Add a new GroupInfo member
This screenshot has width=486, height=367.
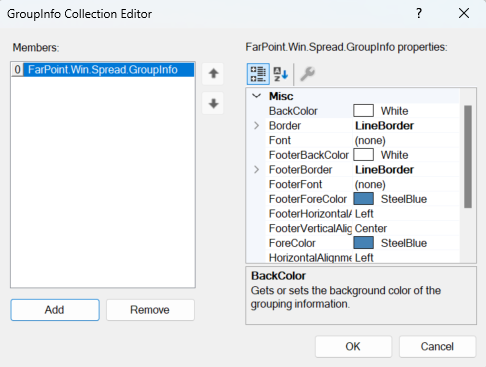[x=55, y=310]
